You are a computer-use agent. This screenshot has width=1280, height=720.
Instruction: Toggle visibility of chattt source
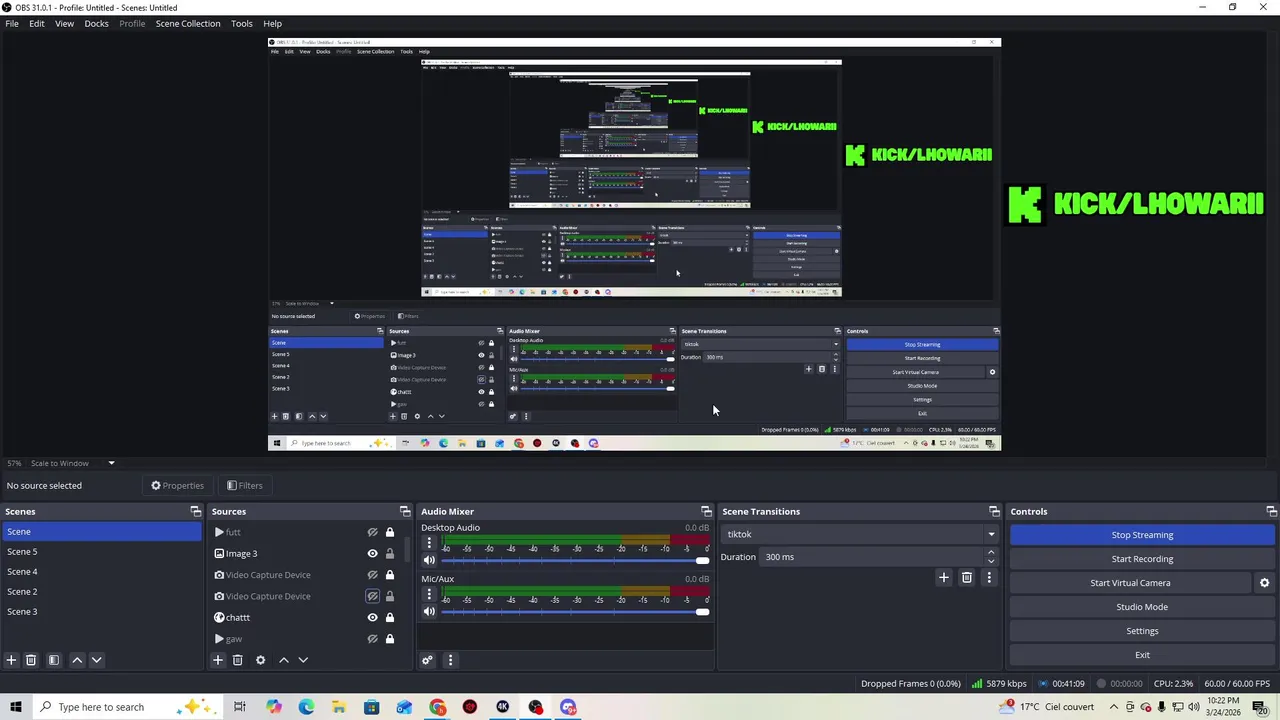(372, 617)
